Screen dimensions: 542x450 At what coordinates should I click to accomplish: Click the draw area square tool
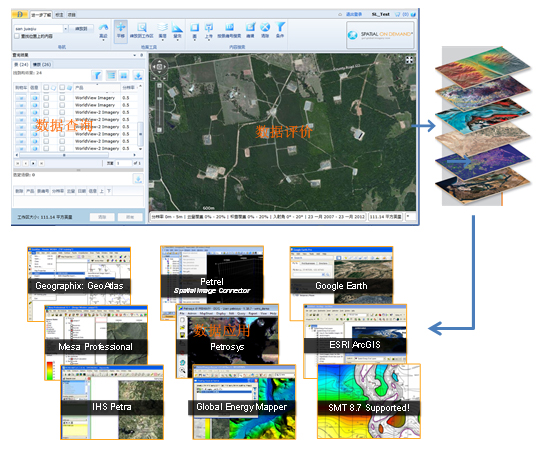(x=195, y=27)
